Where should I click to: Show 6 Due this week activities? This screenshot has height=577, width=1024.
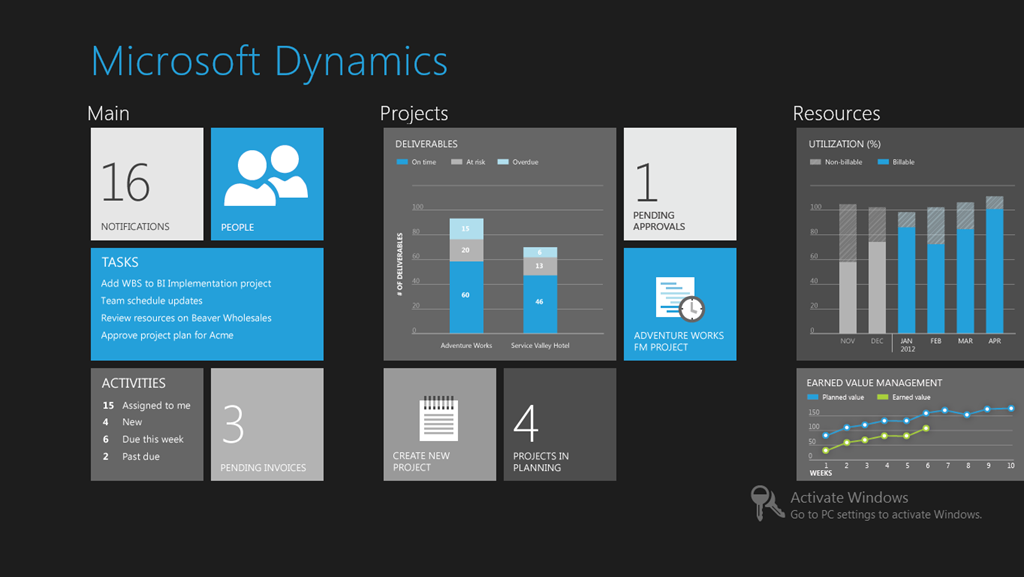point(143,439)
